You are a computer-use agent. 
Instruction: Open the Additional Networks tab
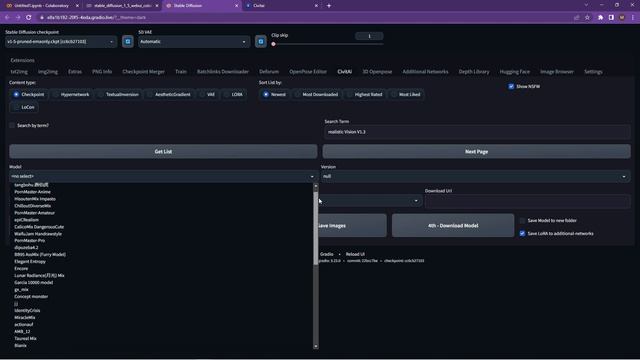[425, 71]
